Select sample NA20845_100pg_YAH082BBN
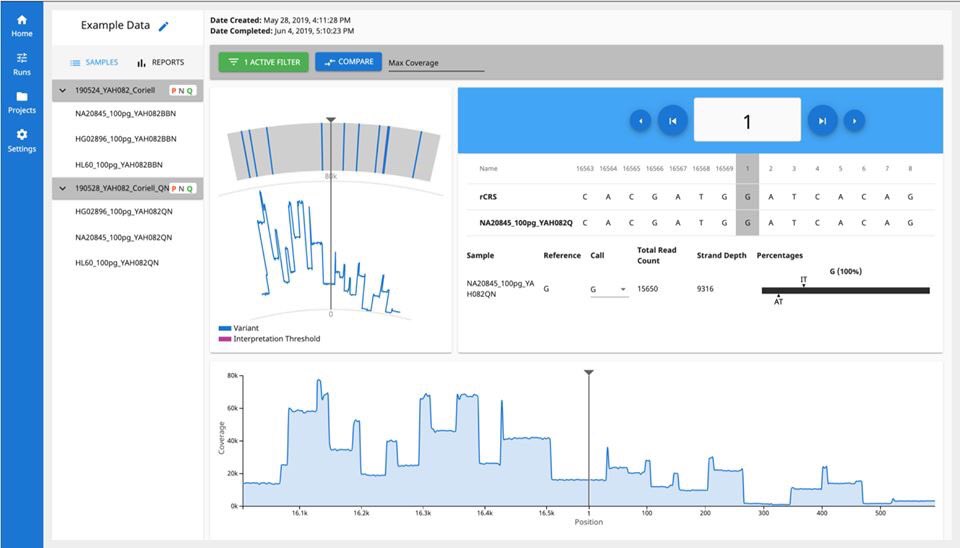This screenshot has height=548, width=960. click(x=126, y=114)
